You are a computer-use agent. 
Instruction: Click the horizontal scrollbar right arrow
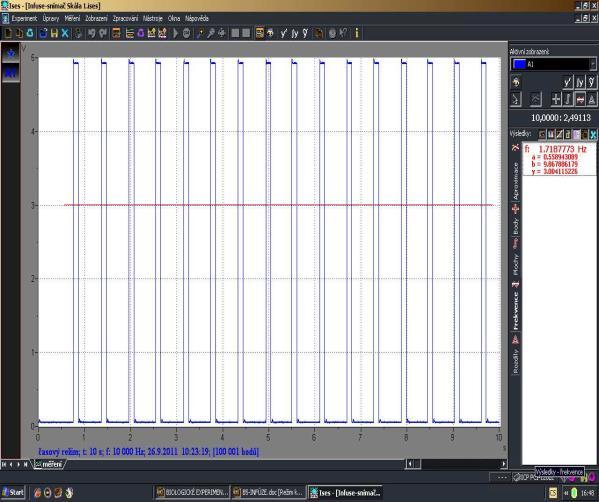(503, 464)
